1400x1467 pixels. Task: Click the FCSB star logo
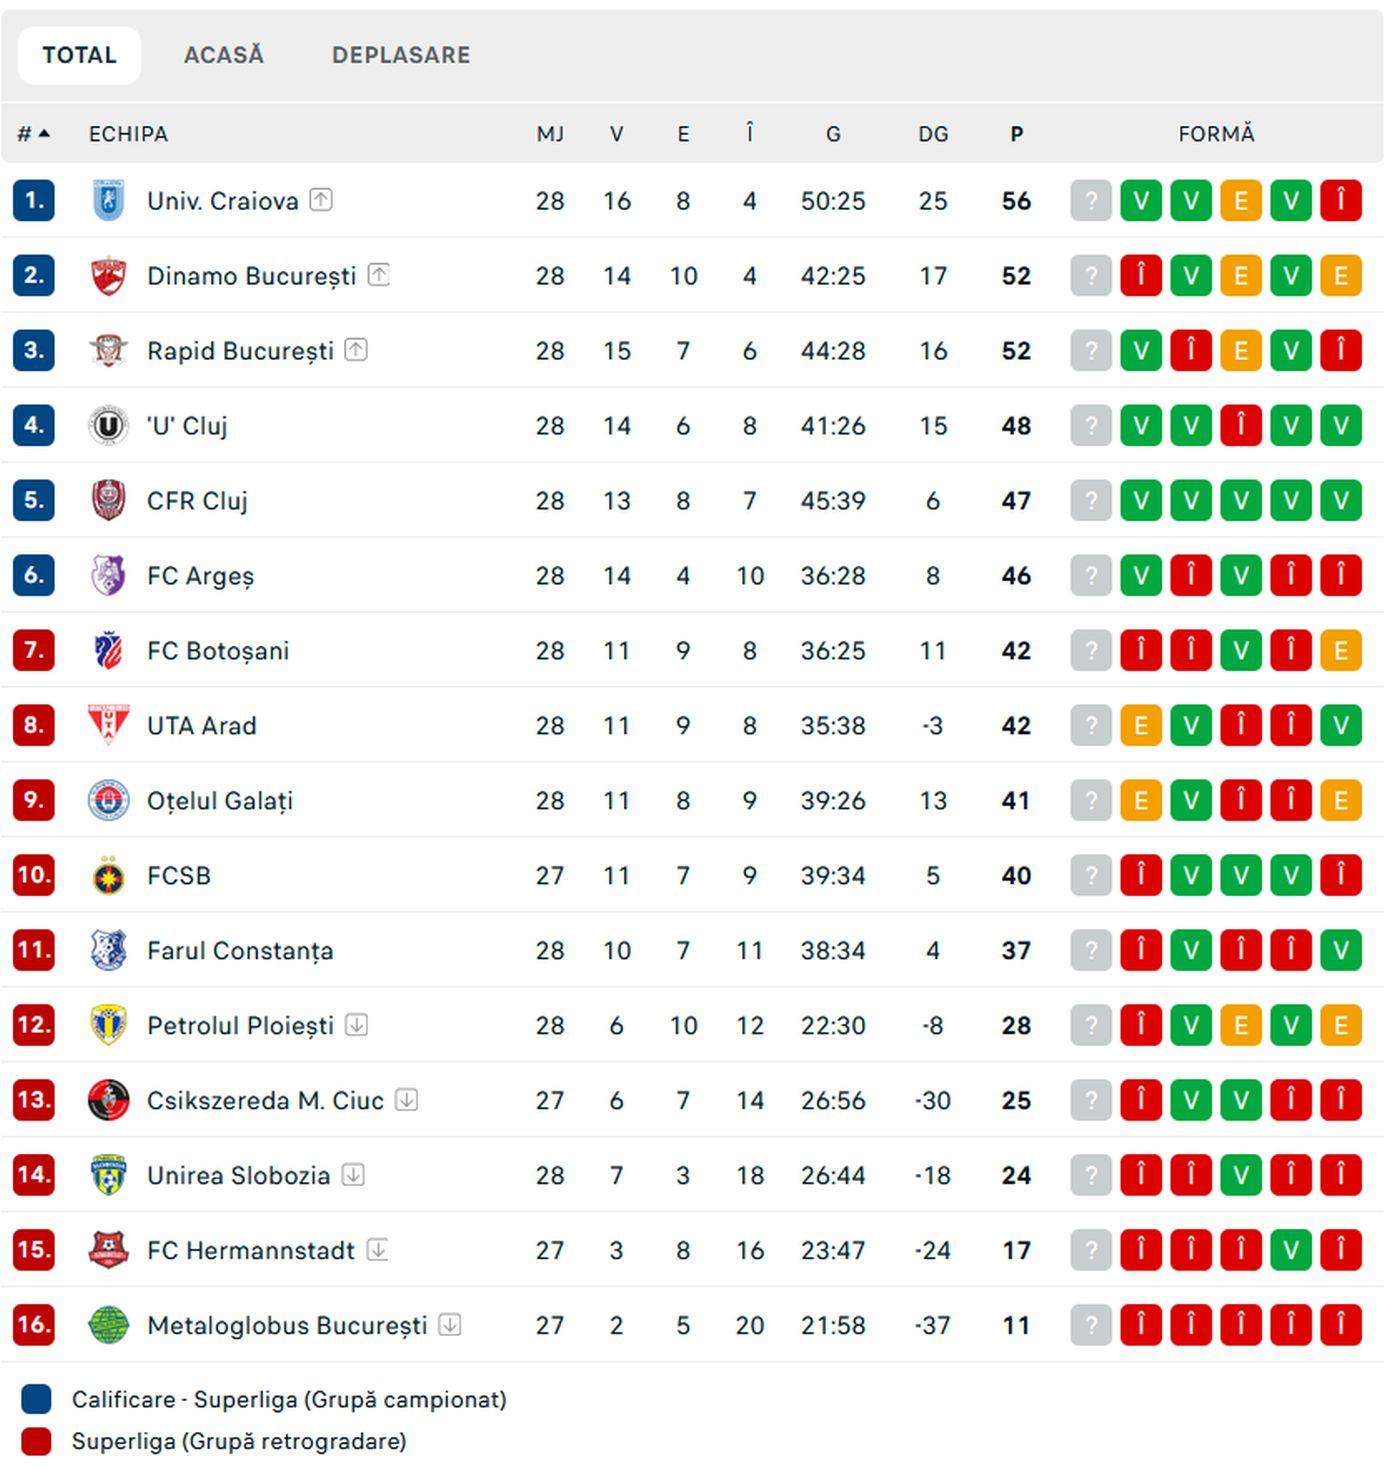pos(108,876)
